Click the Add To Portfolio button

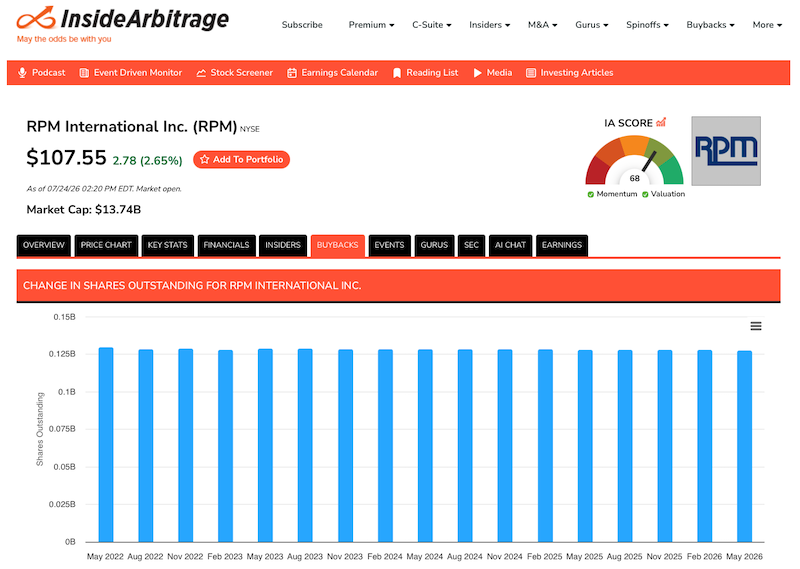click(x=241, y=160)
